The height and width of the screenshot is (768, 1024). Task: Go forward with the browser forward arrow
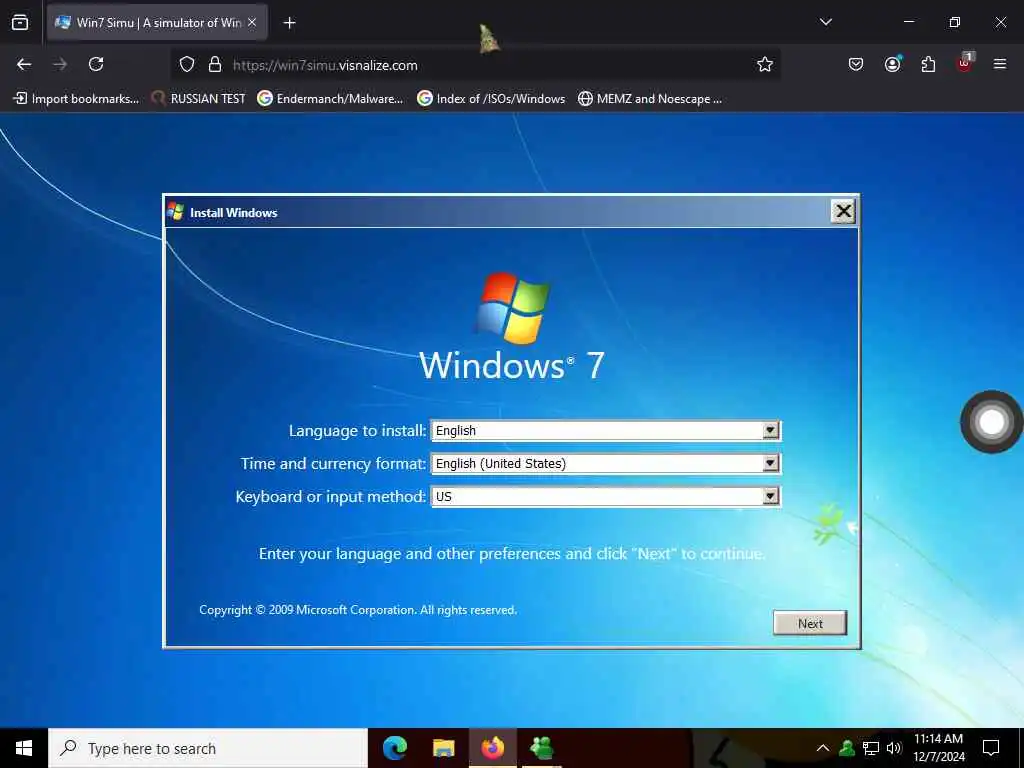(60, 64)
